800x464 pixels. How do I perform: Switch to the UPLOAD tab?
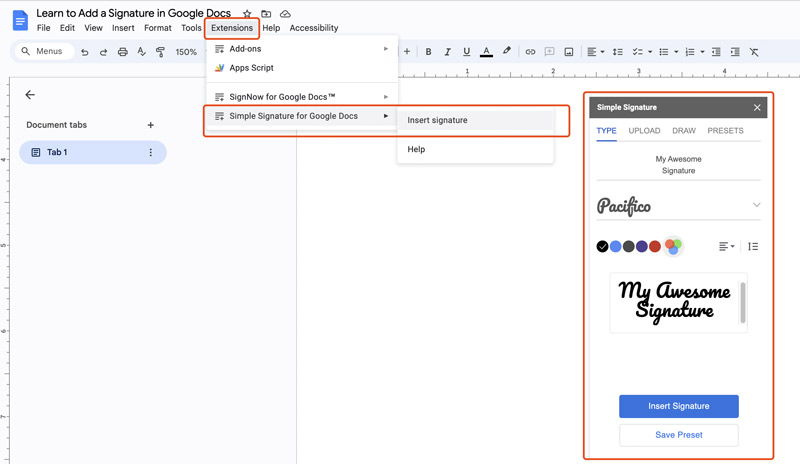coord(644,131)
